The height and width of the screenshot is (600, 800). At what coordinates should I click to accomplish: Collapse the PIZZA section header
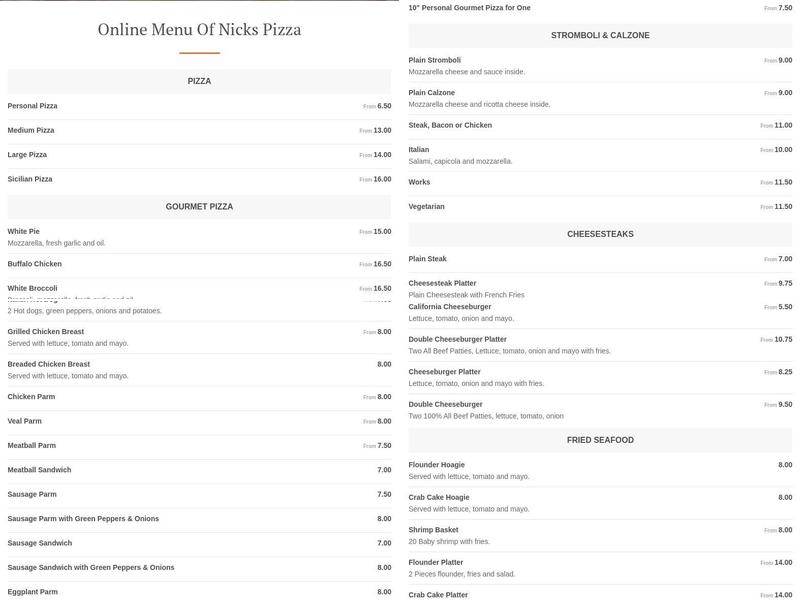[x=199, y=81]
